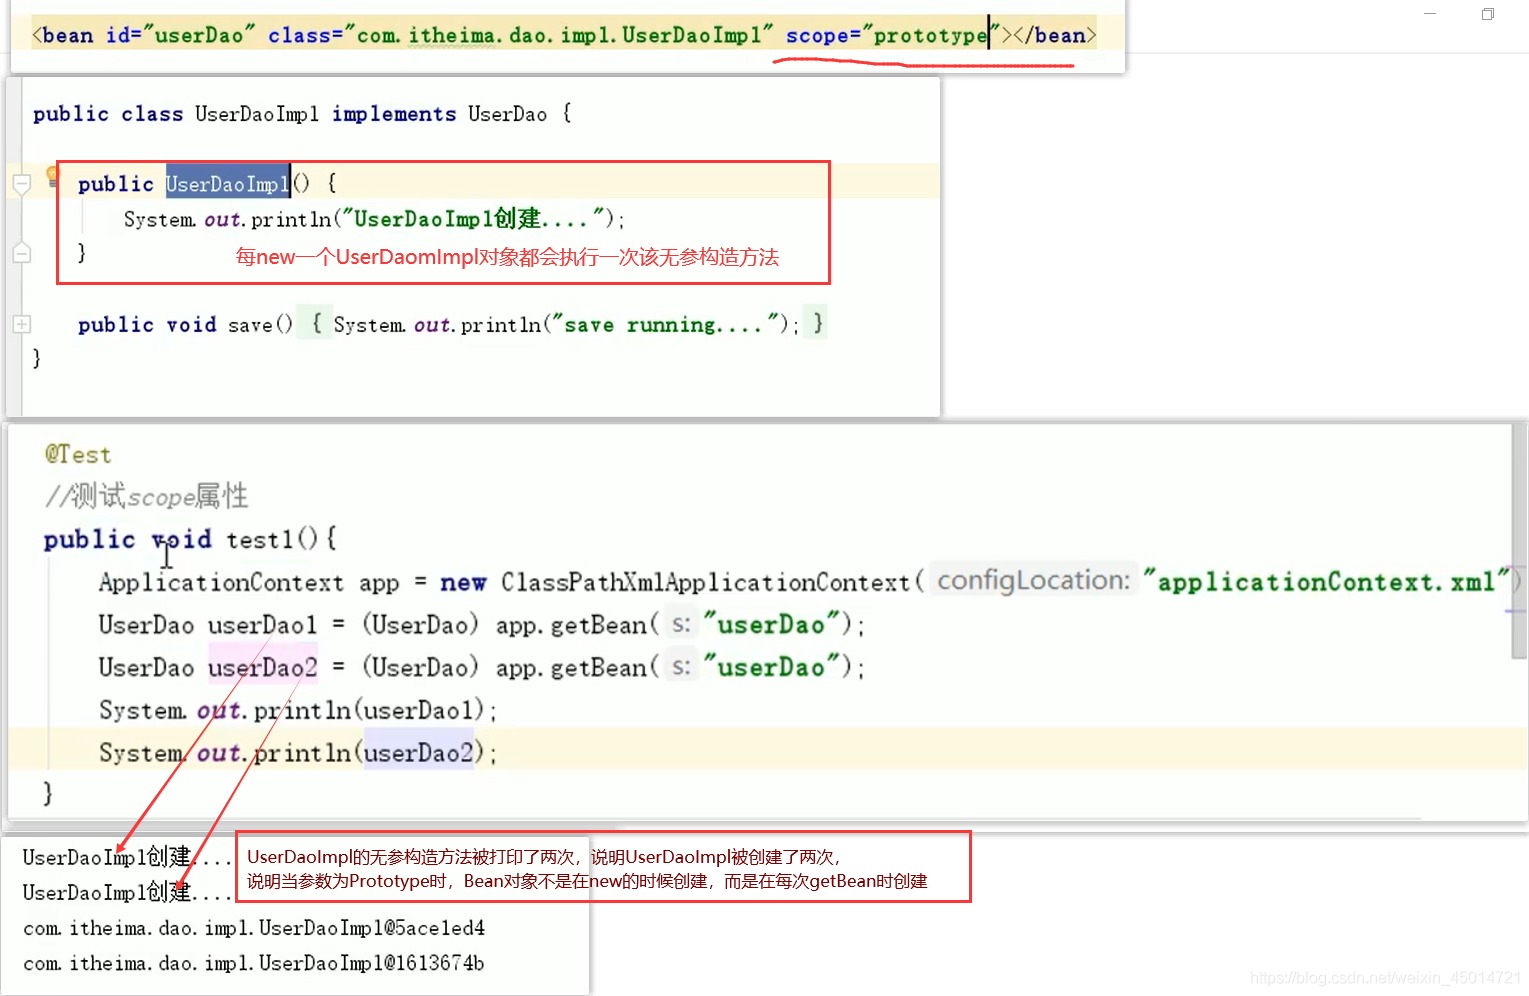Click println(userDao2) argument
The height and width of the screenshot is (996, 1529).
point(418,753)
